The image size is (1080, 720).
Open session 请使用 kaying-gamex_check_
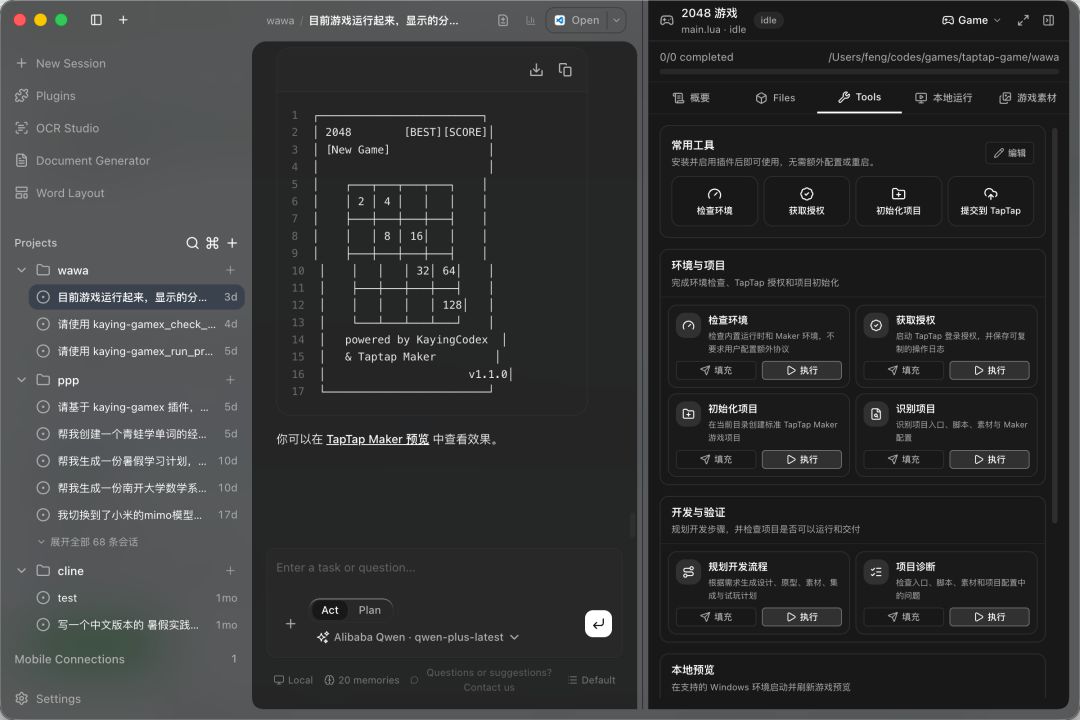coord(137,324)
